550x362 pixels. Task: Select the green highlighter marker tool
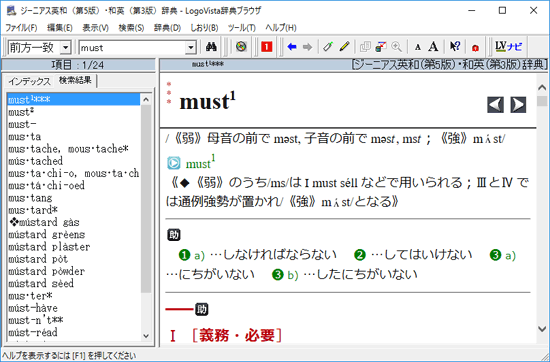(x=328, y=47)
